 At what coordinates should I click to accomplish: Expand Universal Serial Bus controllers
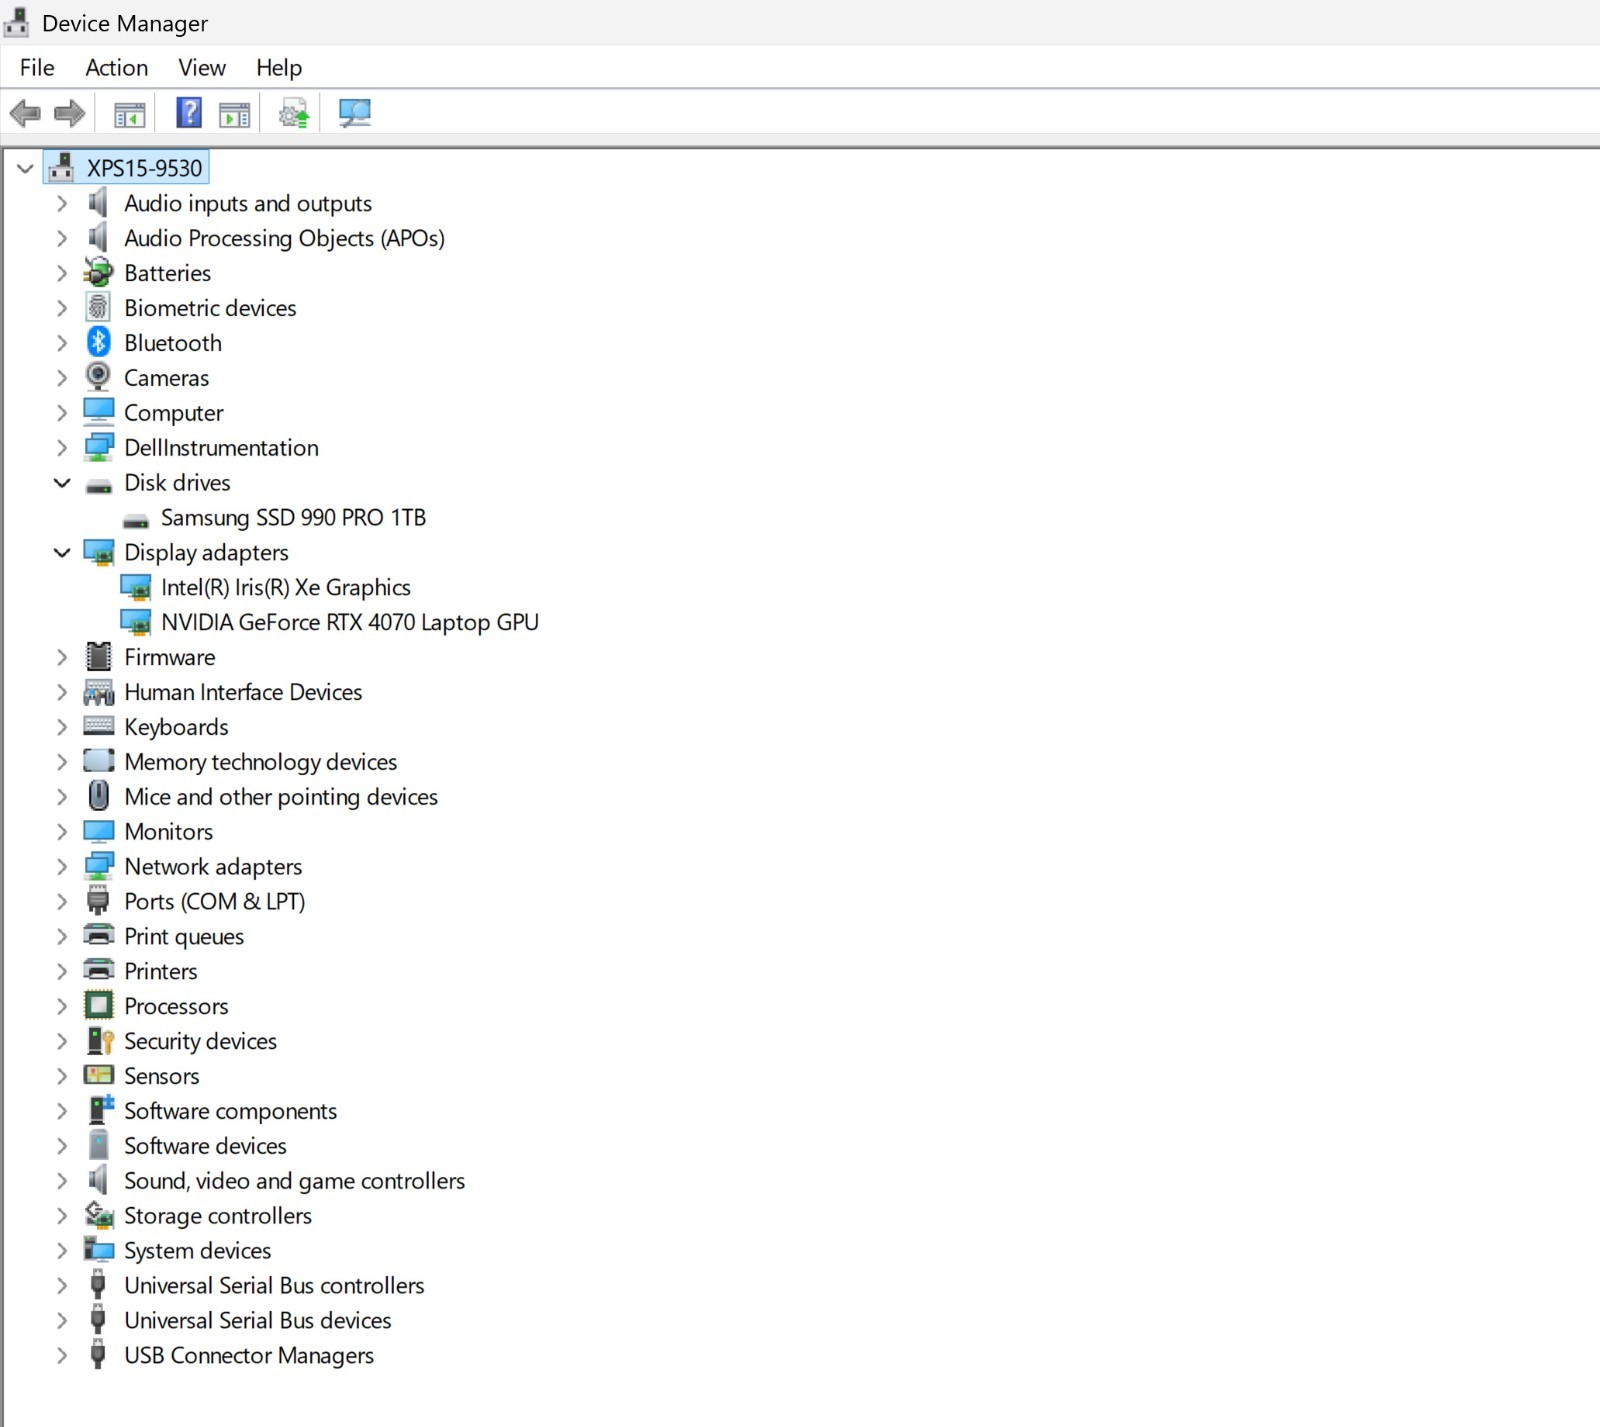coord(62,1285)
